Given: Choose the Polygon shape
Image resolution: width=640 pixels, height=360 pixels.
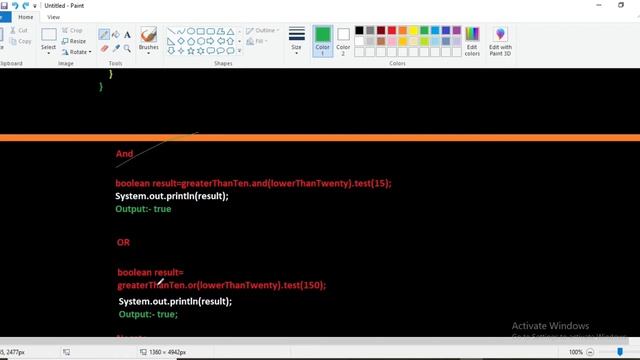Looking at the screenshot, I should 220,31.
